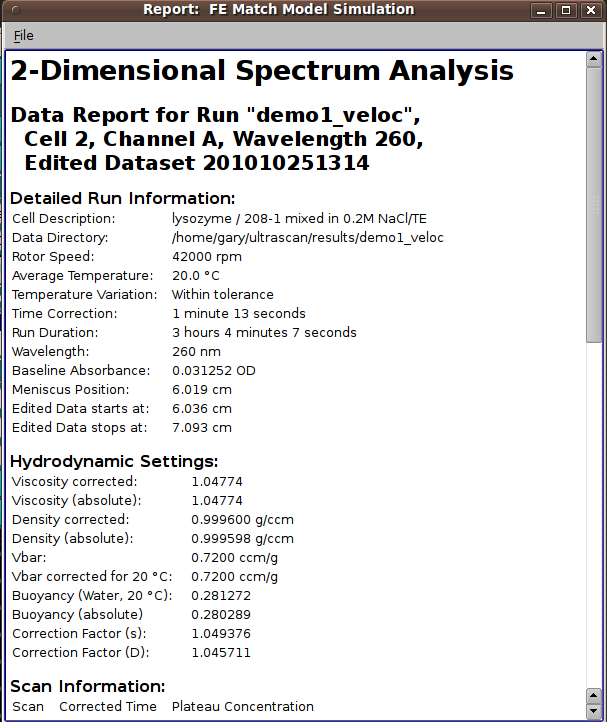607x722 pixels.
Task: Click the window title bar text
Action: tap(279, 9)
